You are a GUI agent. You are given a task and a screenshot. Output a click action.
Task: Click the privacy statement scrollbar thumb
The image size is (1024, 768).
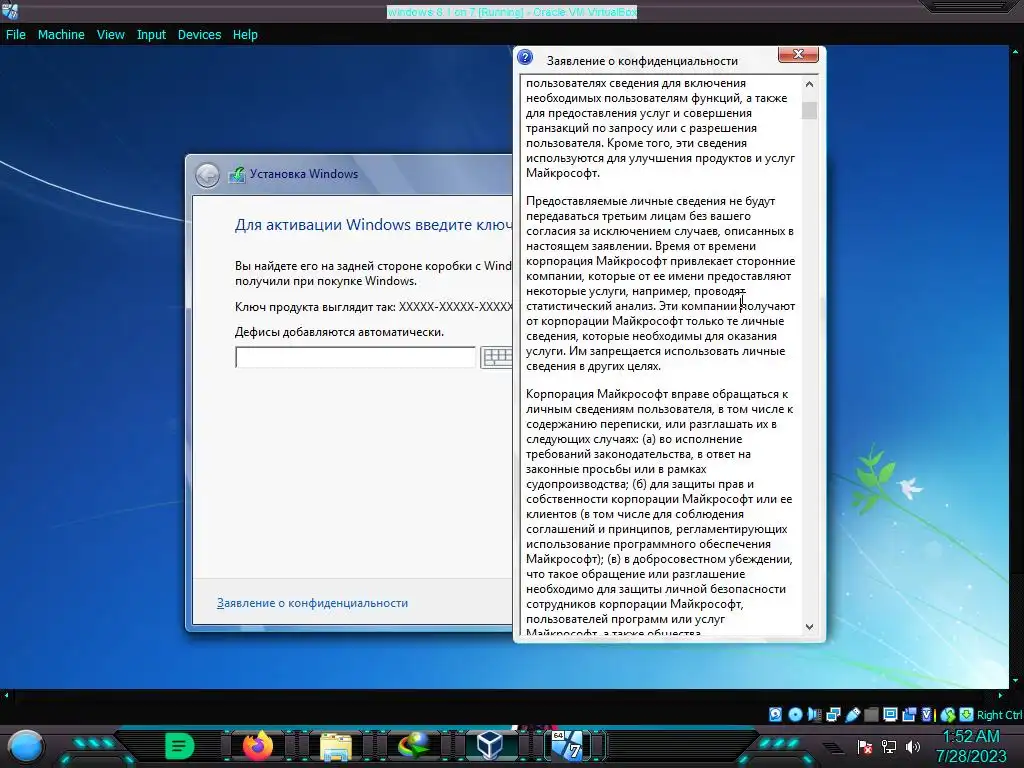pyautogui.click(x=809, y=110)
